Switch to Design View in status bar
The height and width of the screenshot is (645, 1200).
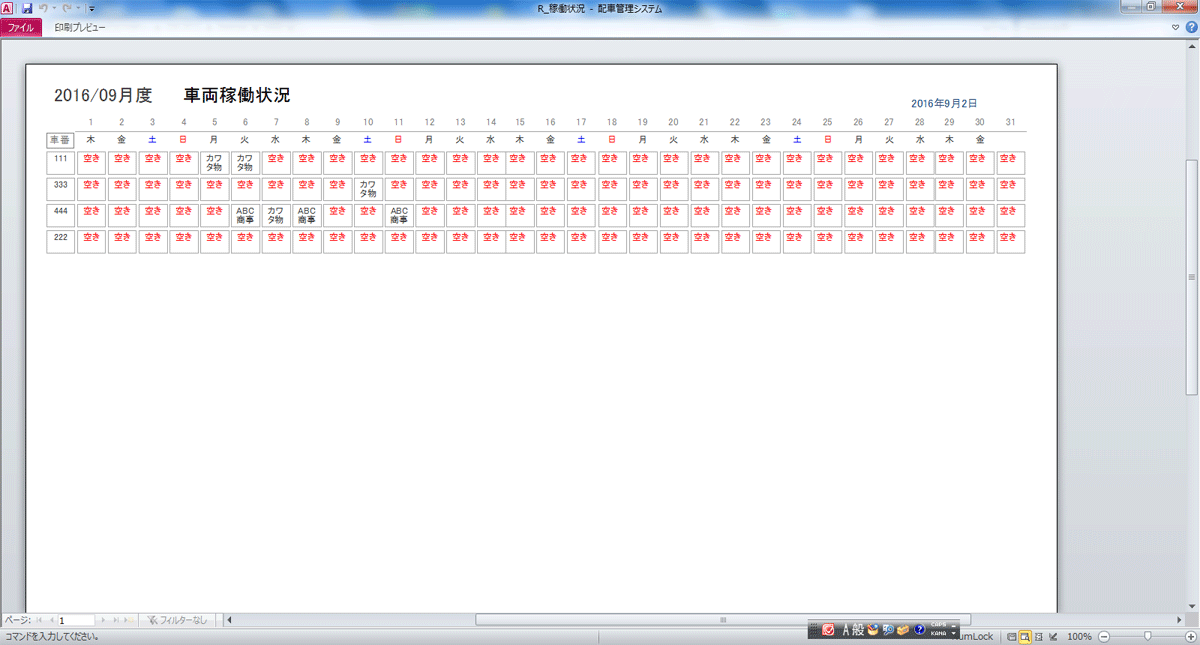[x=1052, y=637]
